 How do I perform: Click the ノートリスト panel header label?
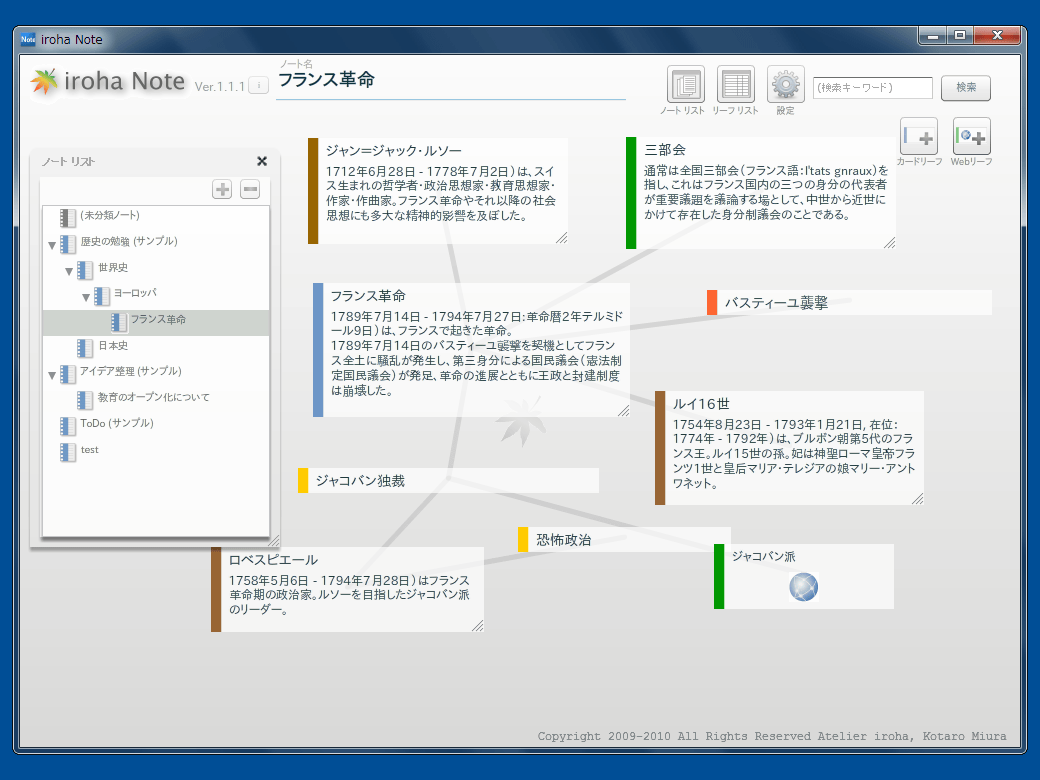click(x=68, y=162)
